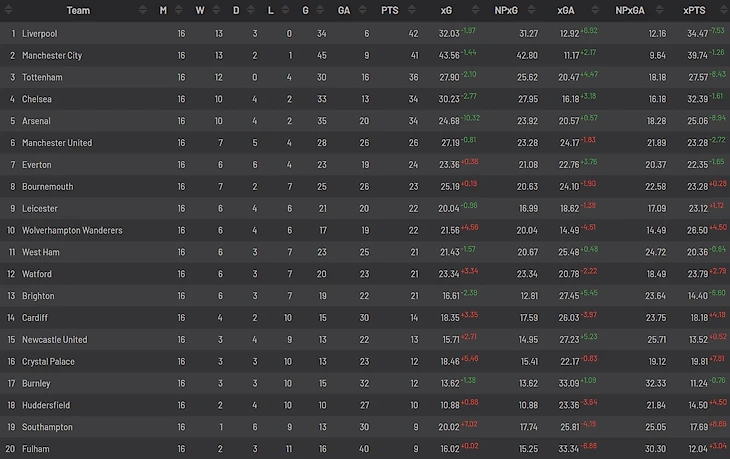Open Liverpool team page
This screenshot has width=730, height=459.
[x=40, y=34]
